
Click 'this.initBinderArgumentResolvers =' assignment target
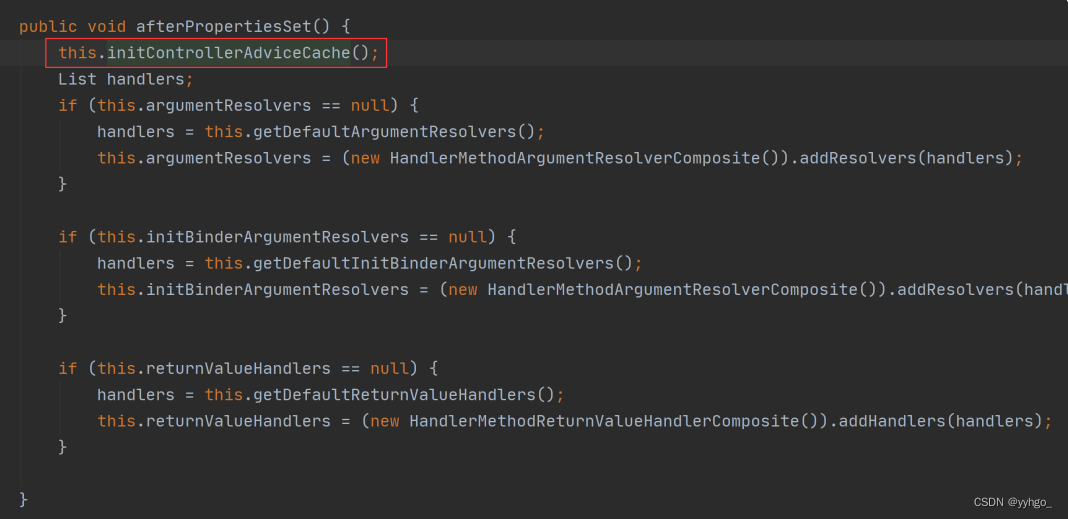[x=262, y=289]
